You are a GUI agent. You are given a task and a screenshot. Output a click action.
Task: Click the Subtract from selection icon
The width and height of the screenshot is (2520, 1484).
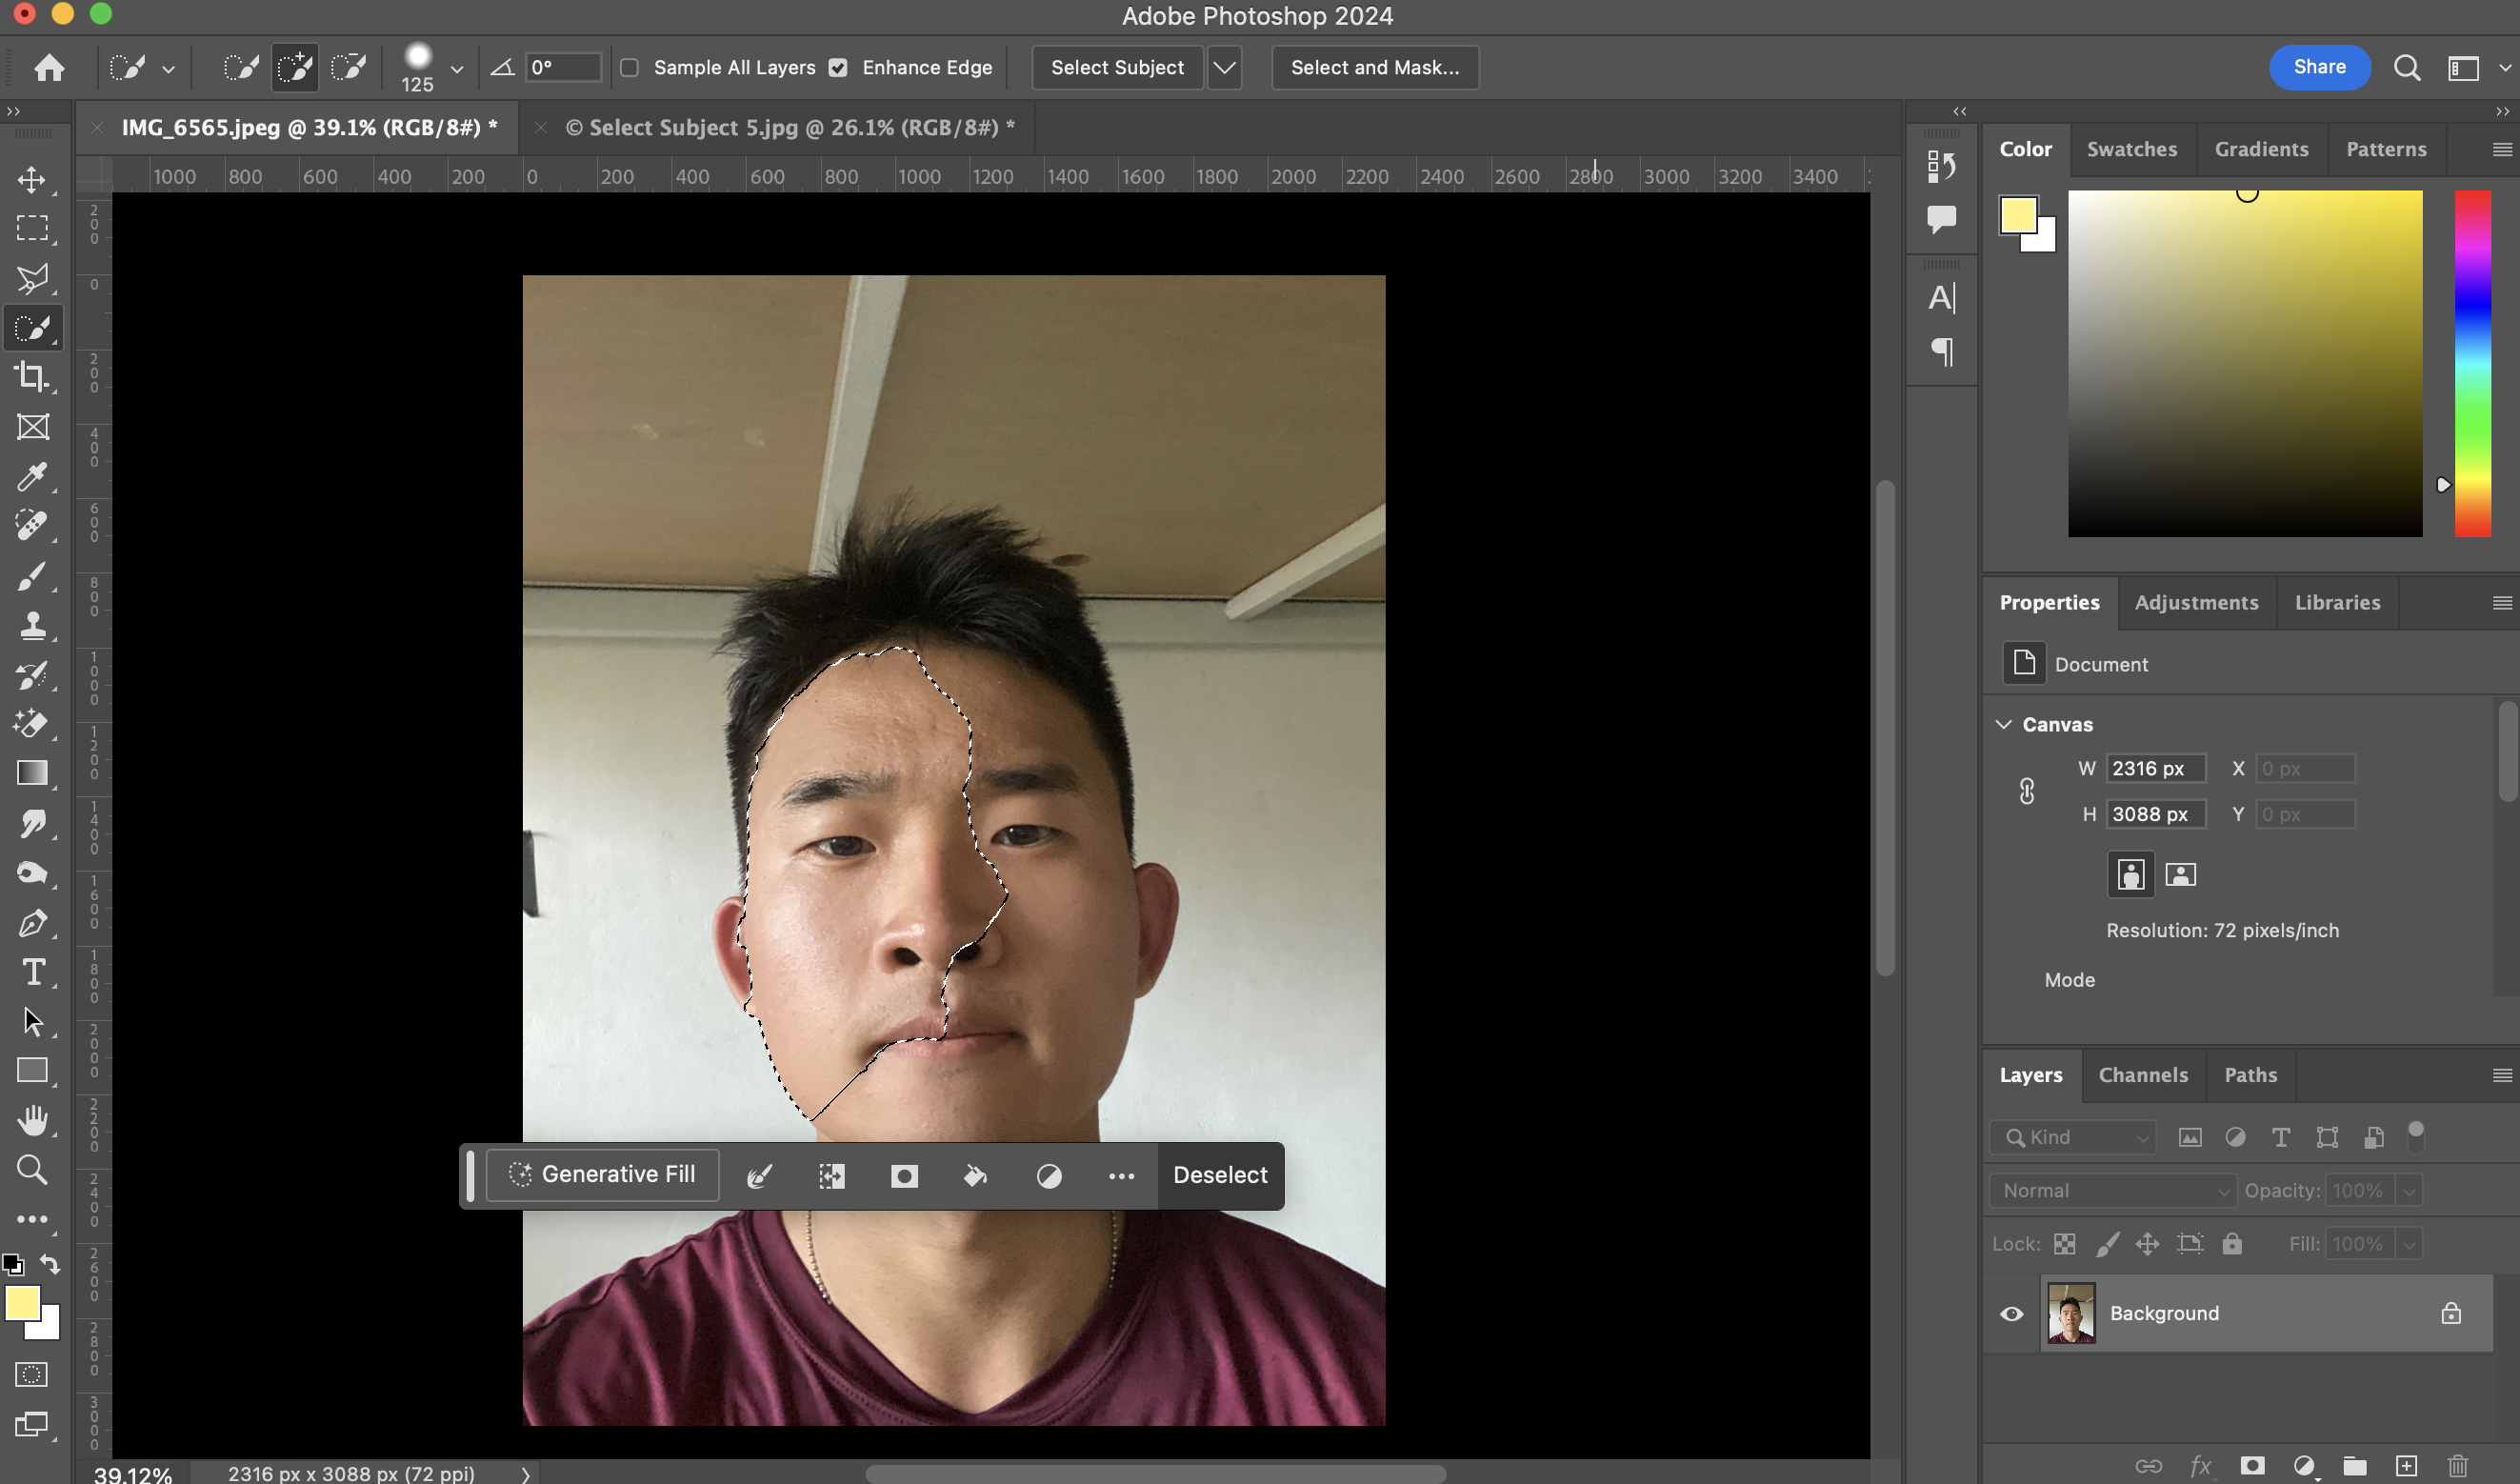[348, 68]
